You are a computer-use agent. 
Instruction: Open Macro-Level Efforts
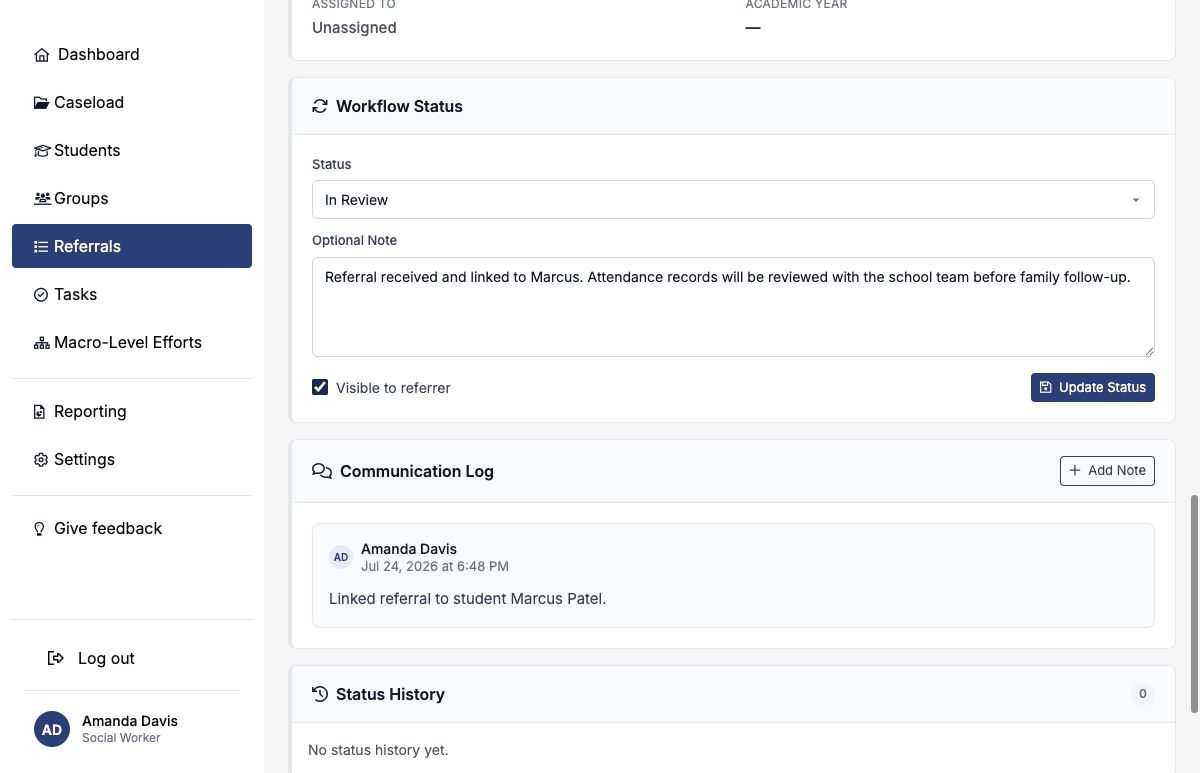point(132,342)
